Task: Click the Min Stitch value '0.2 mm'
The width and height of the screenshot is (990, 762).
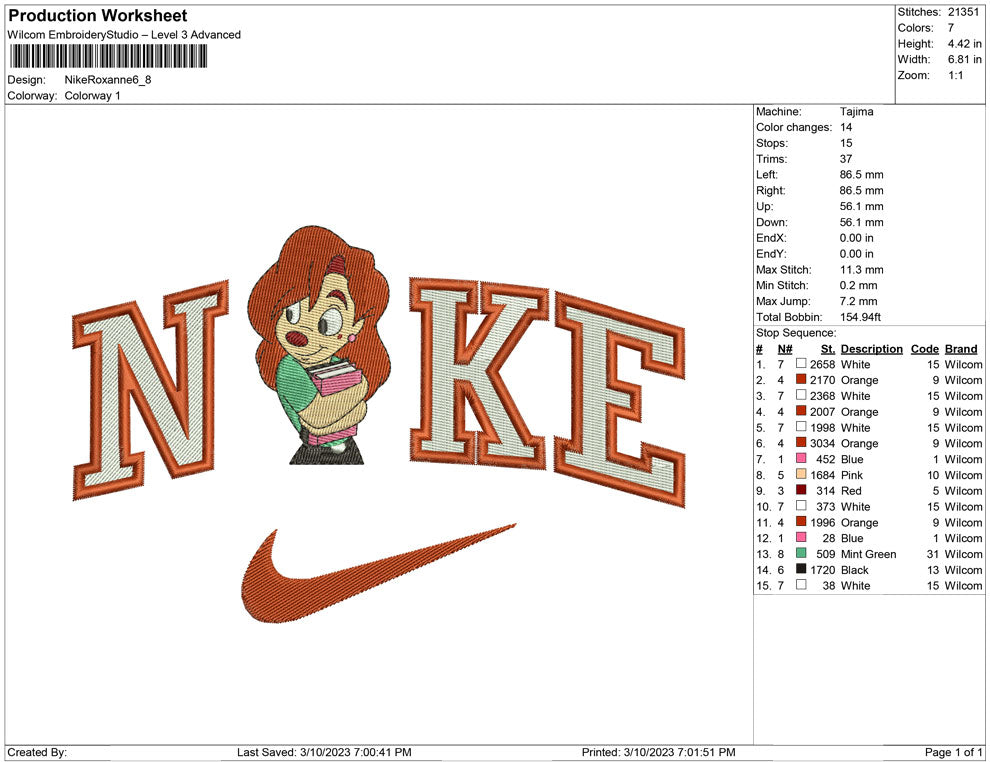Action: tap(859, 285)
